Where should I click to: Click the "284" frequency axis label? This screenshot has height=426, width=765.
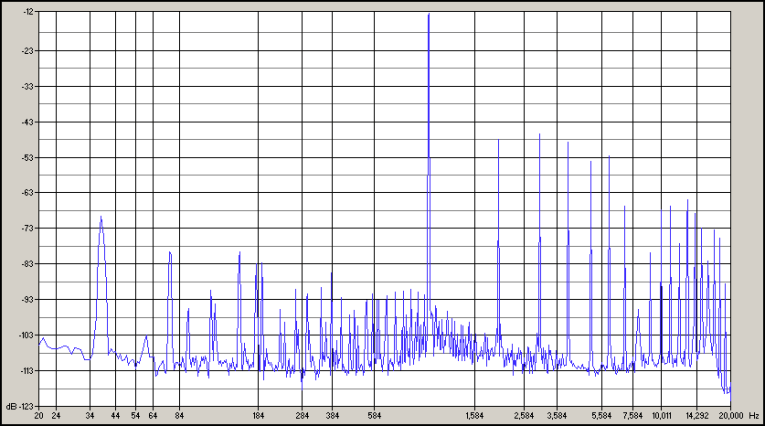[x=302, y=416]
